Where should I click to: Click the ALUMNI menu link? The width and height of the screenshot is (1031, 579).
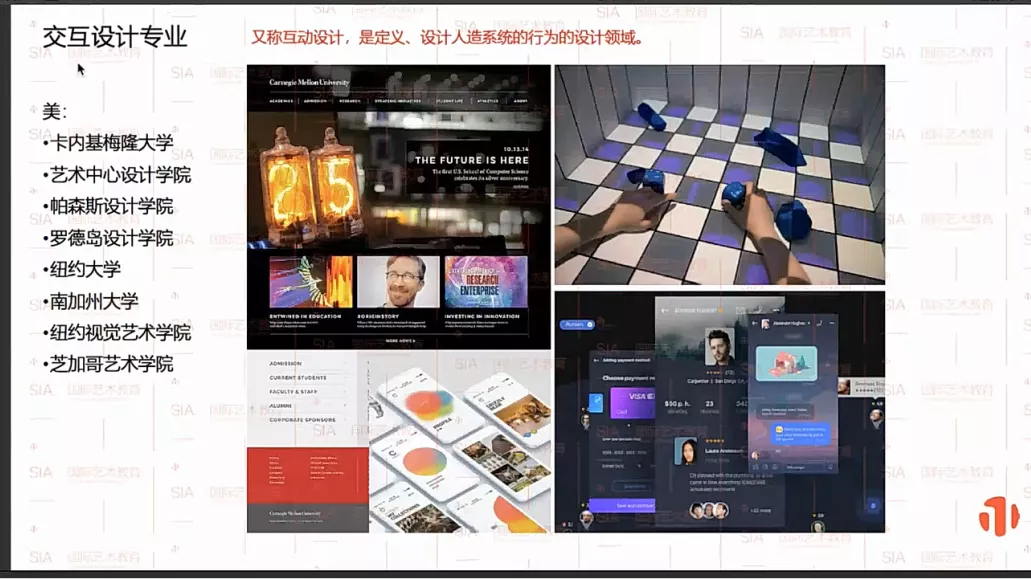coord(280,405)
